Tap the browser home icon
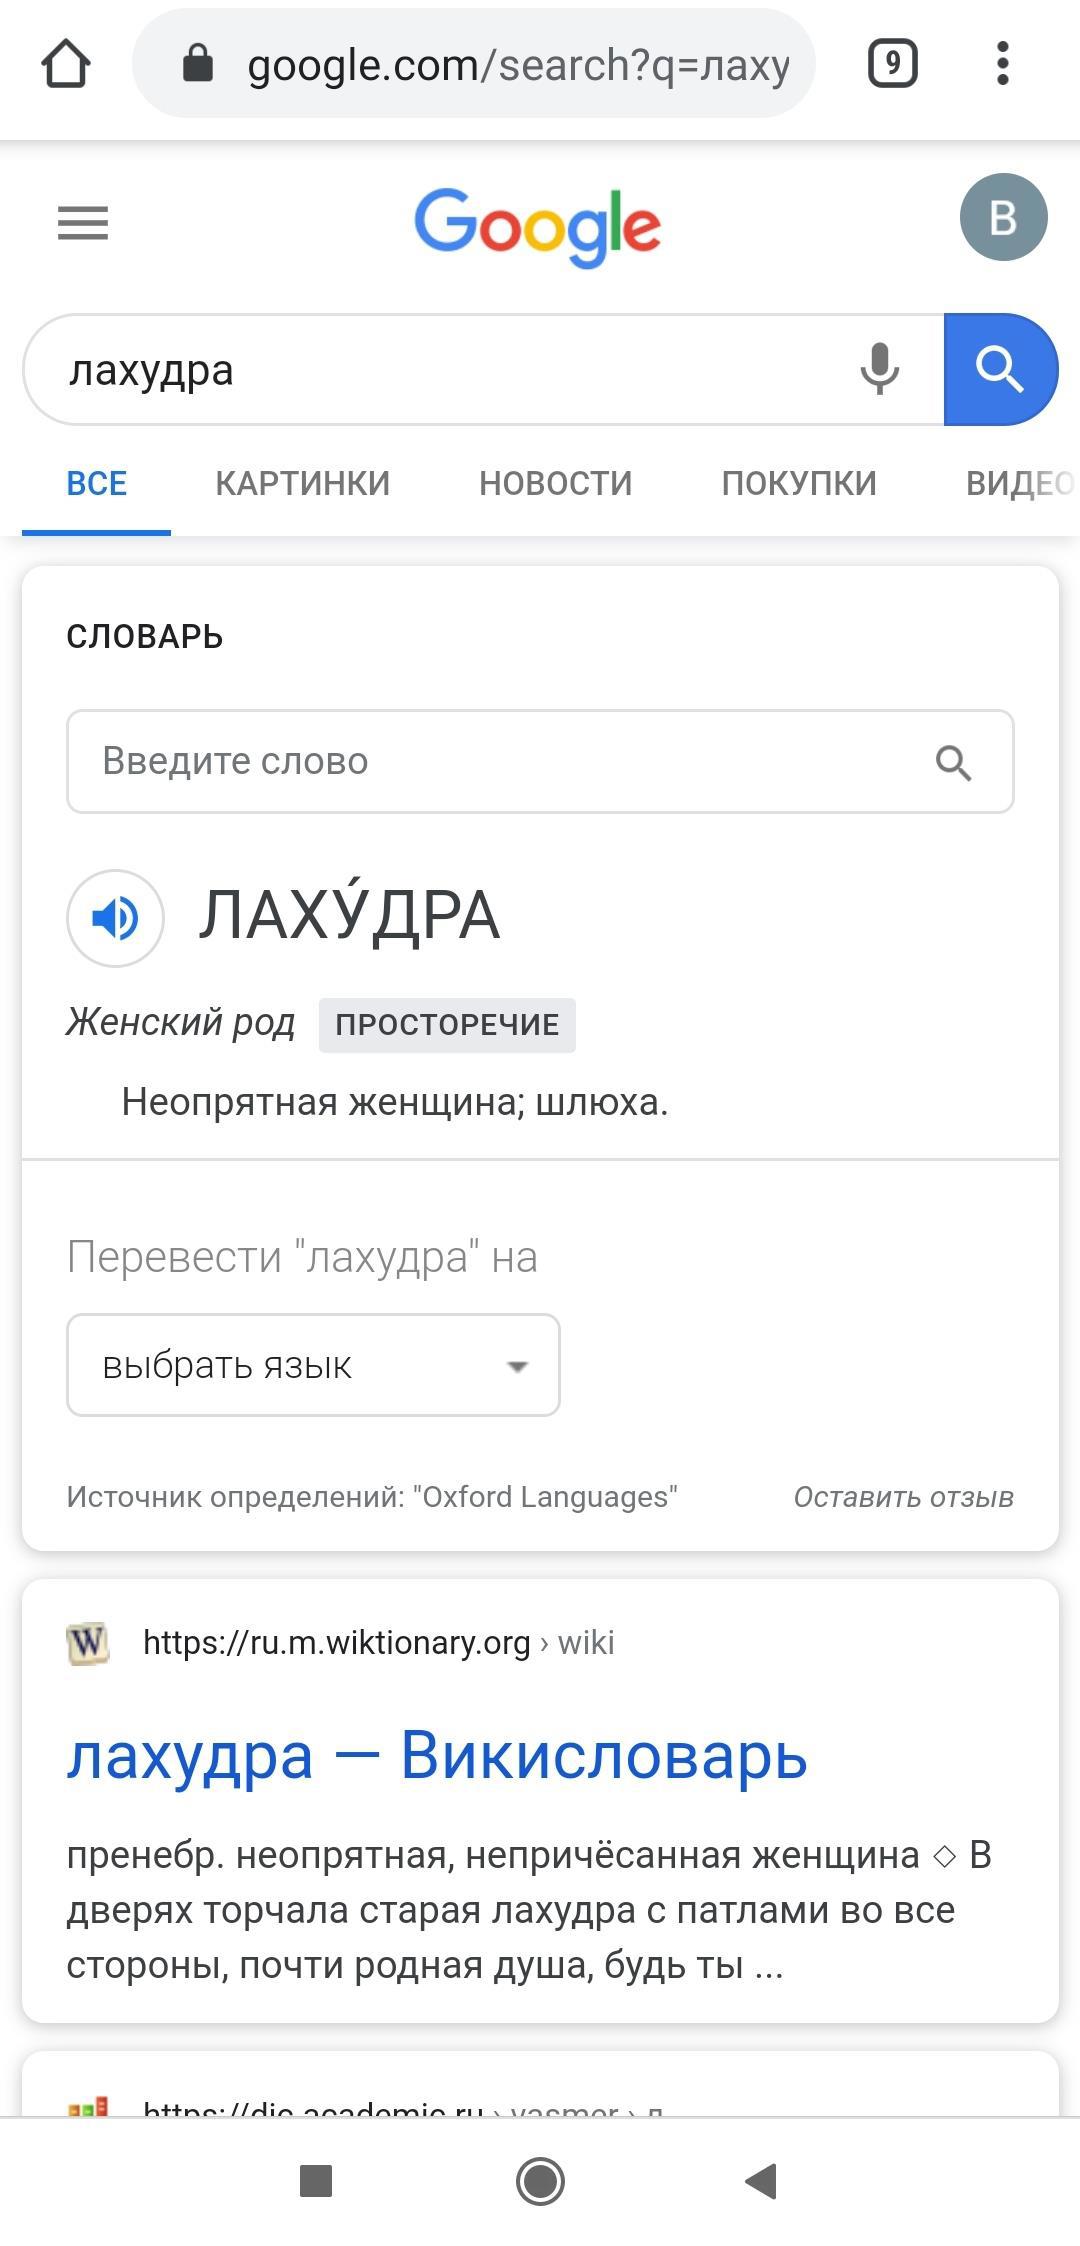This screenshot has width=1080, height=2246. (x=66, y=65)
